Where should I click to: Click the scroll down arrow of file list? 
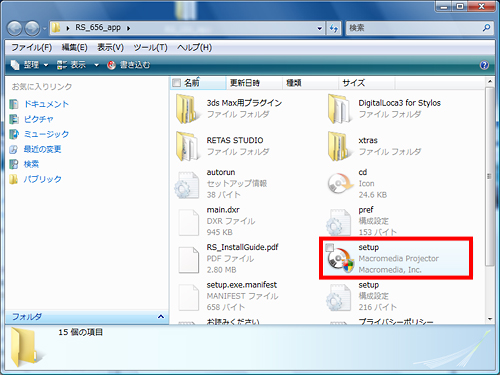489,319
